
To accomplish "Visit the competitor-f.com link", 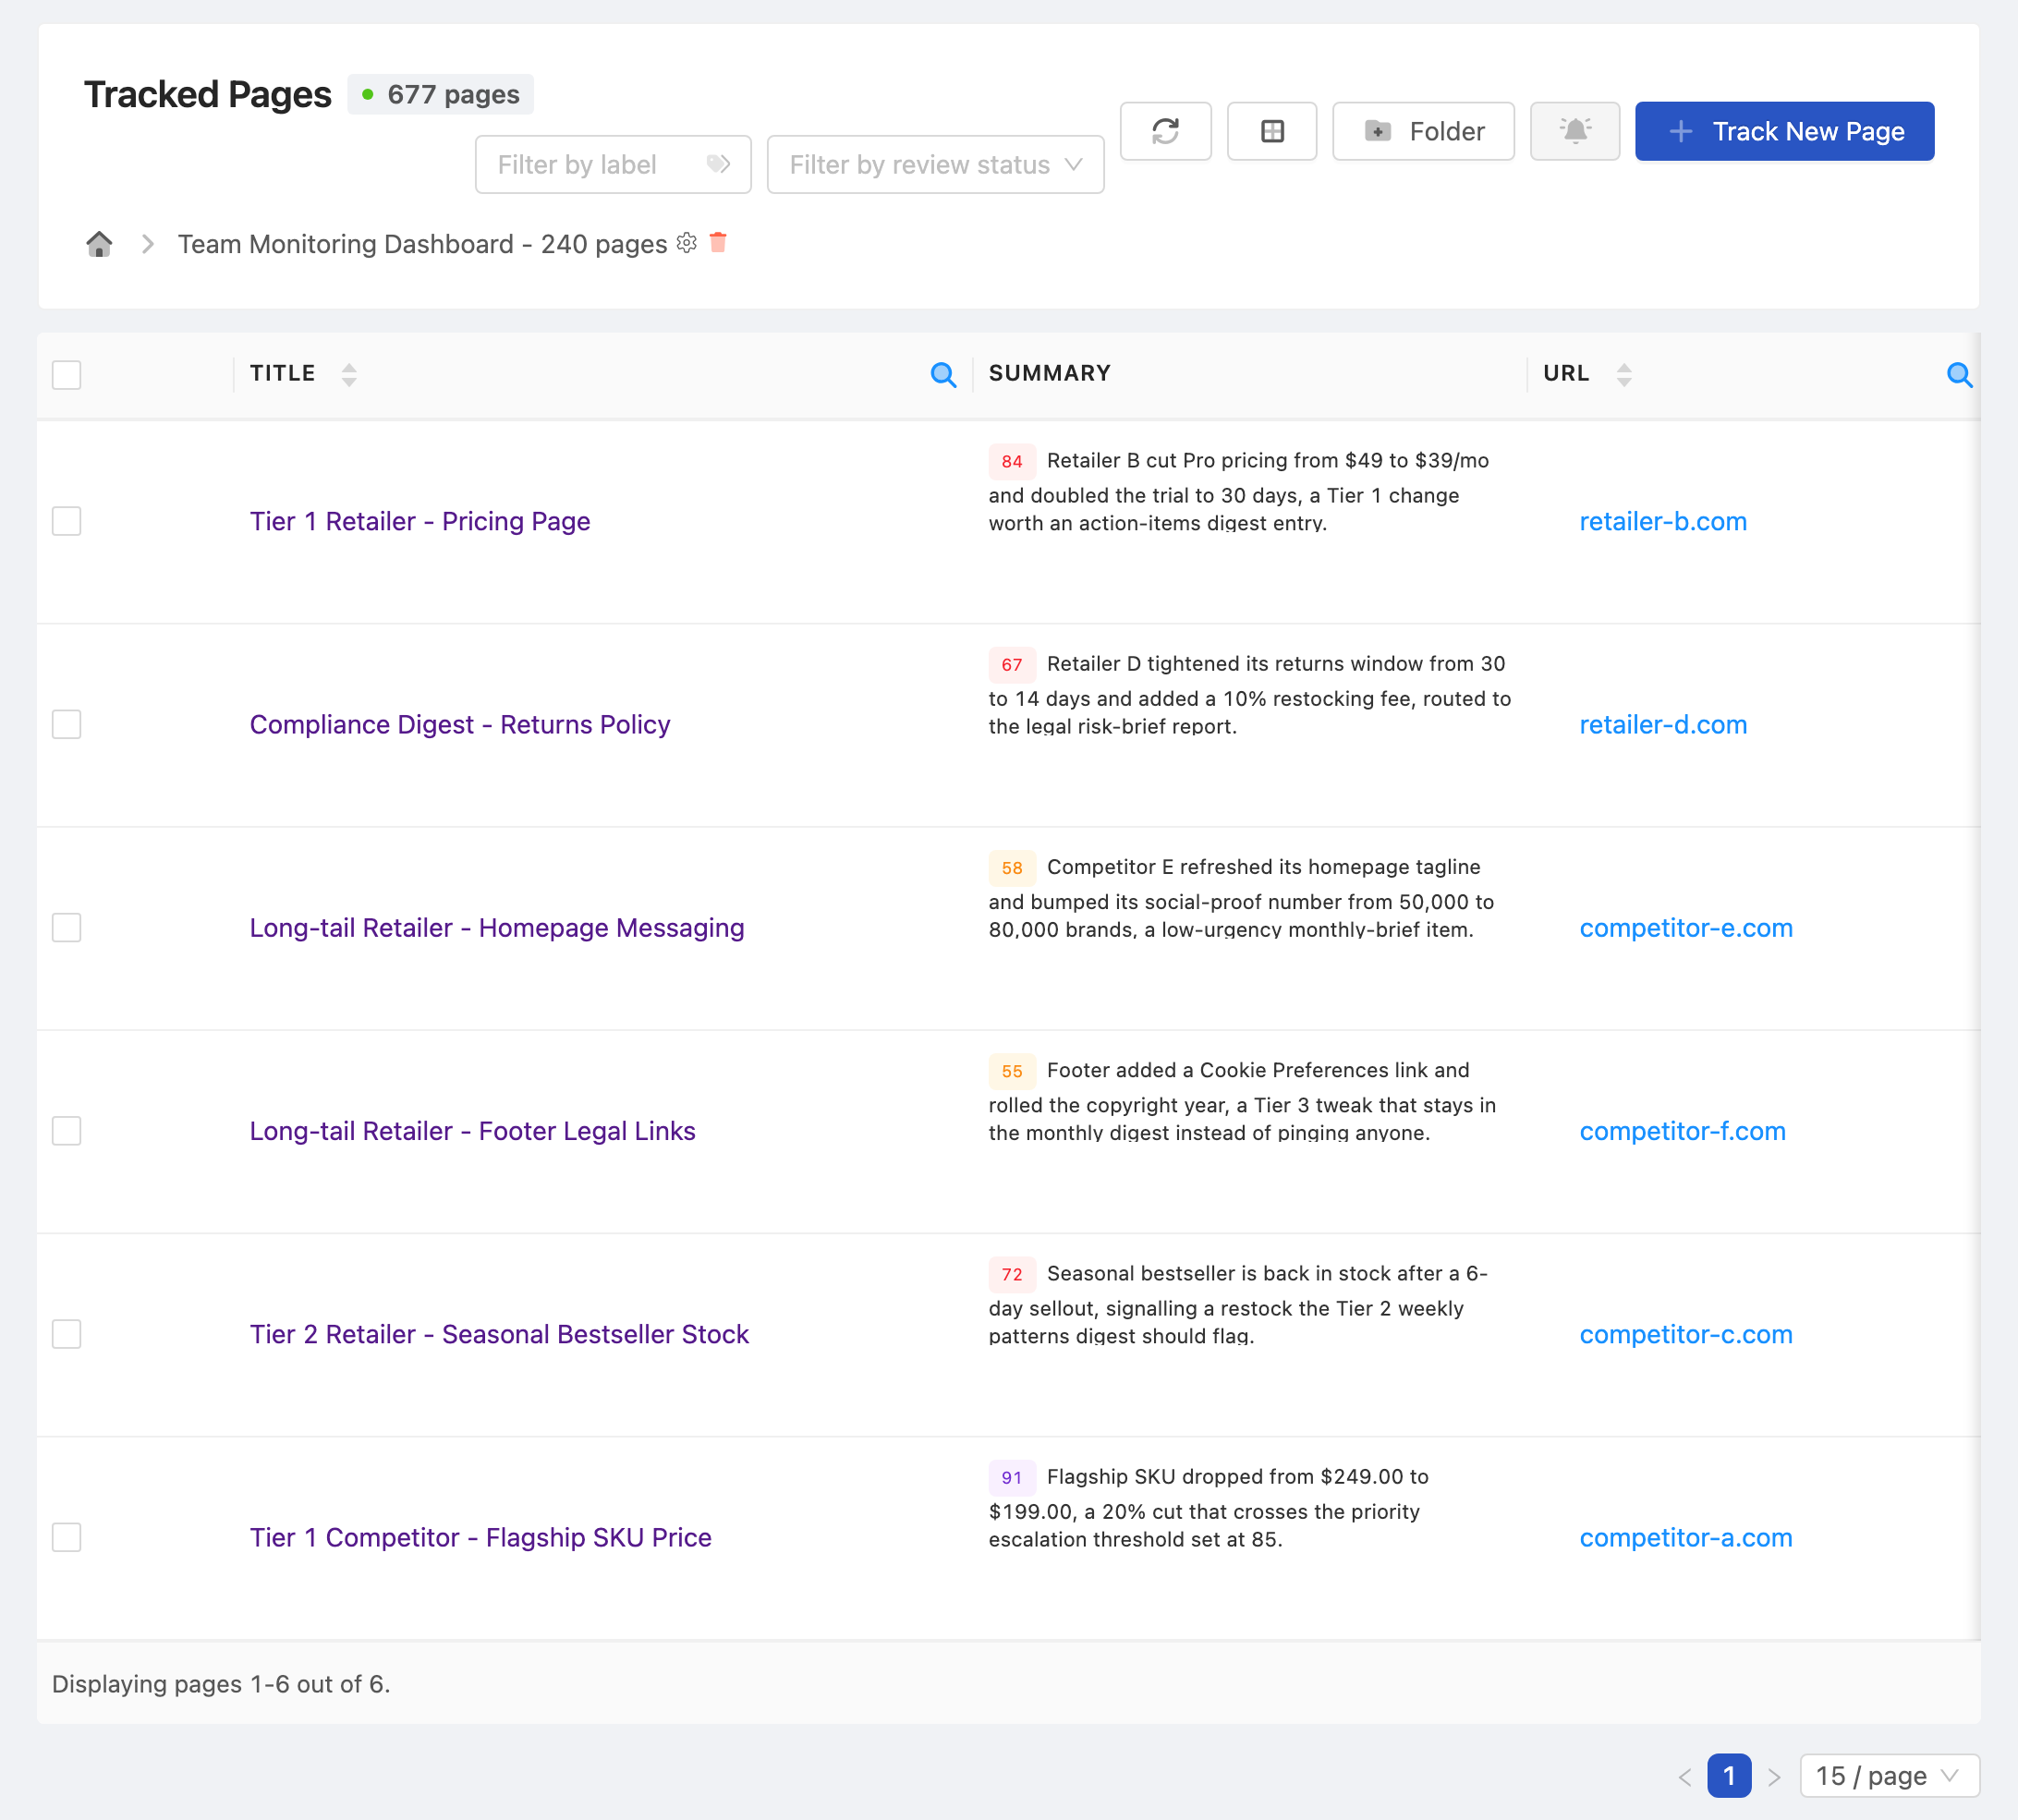I will (1682, 1131).
